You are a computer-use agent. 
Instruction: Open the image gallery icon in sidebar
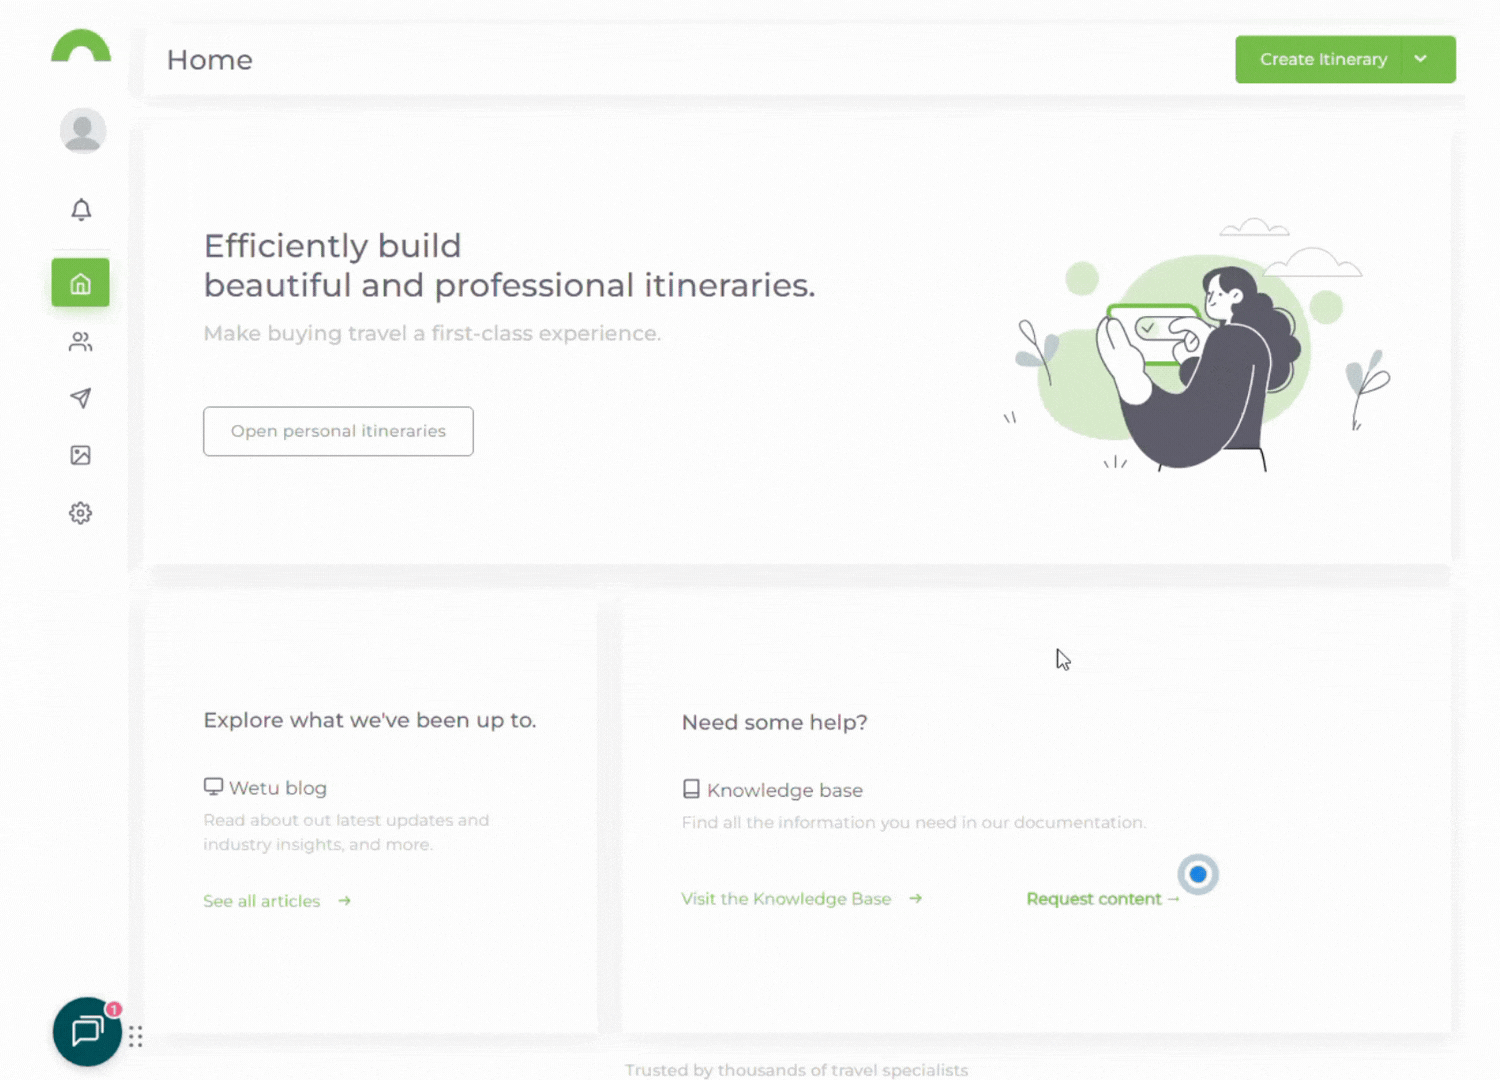point(81,455)
